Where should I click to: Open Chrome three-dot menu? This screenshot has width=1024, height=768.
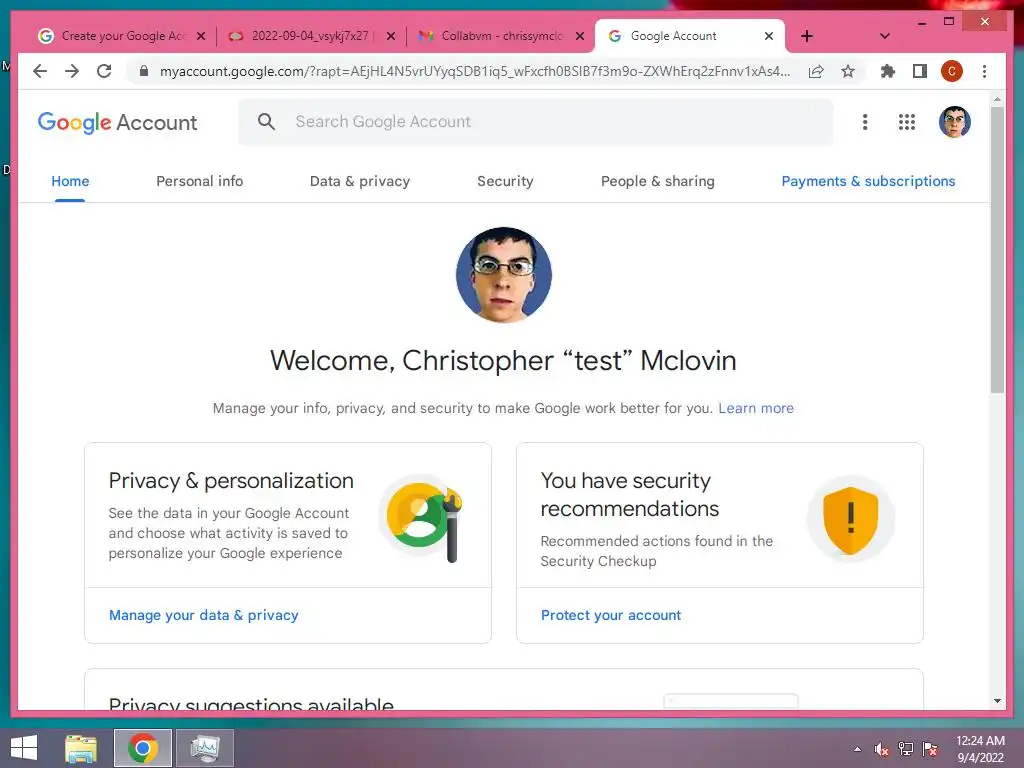pos(984,71)
